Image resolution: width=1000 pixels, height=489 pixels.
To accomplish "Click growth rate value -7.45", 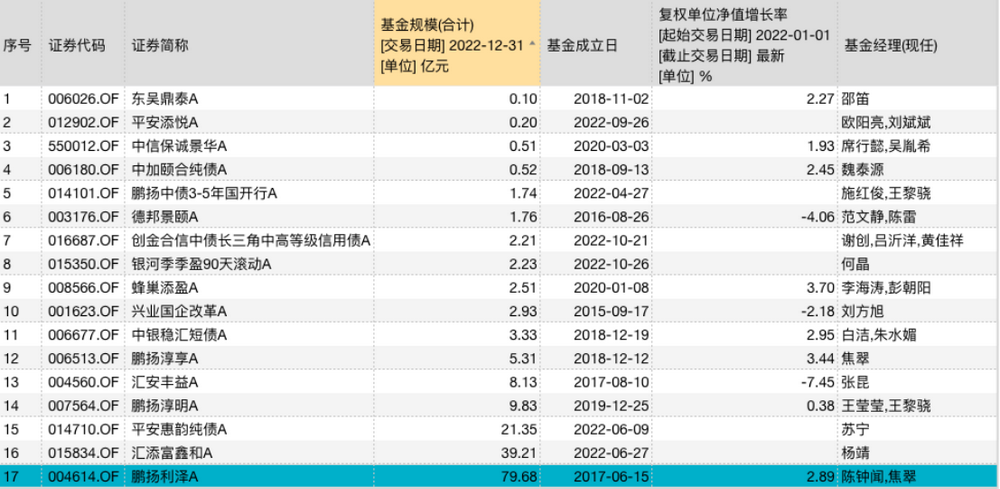I will pyautogui.click(x=816, y=382).
